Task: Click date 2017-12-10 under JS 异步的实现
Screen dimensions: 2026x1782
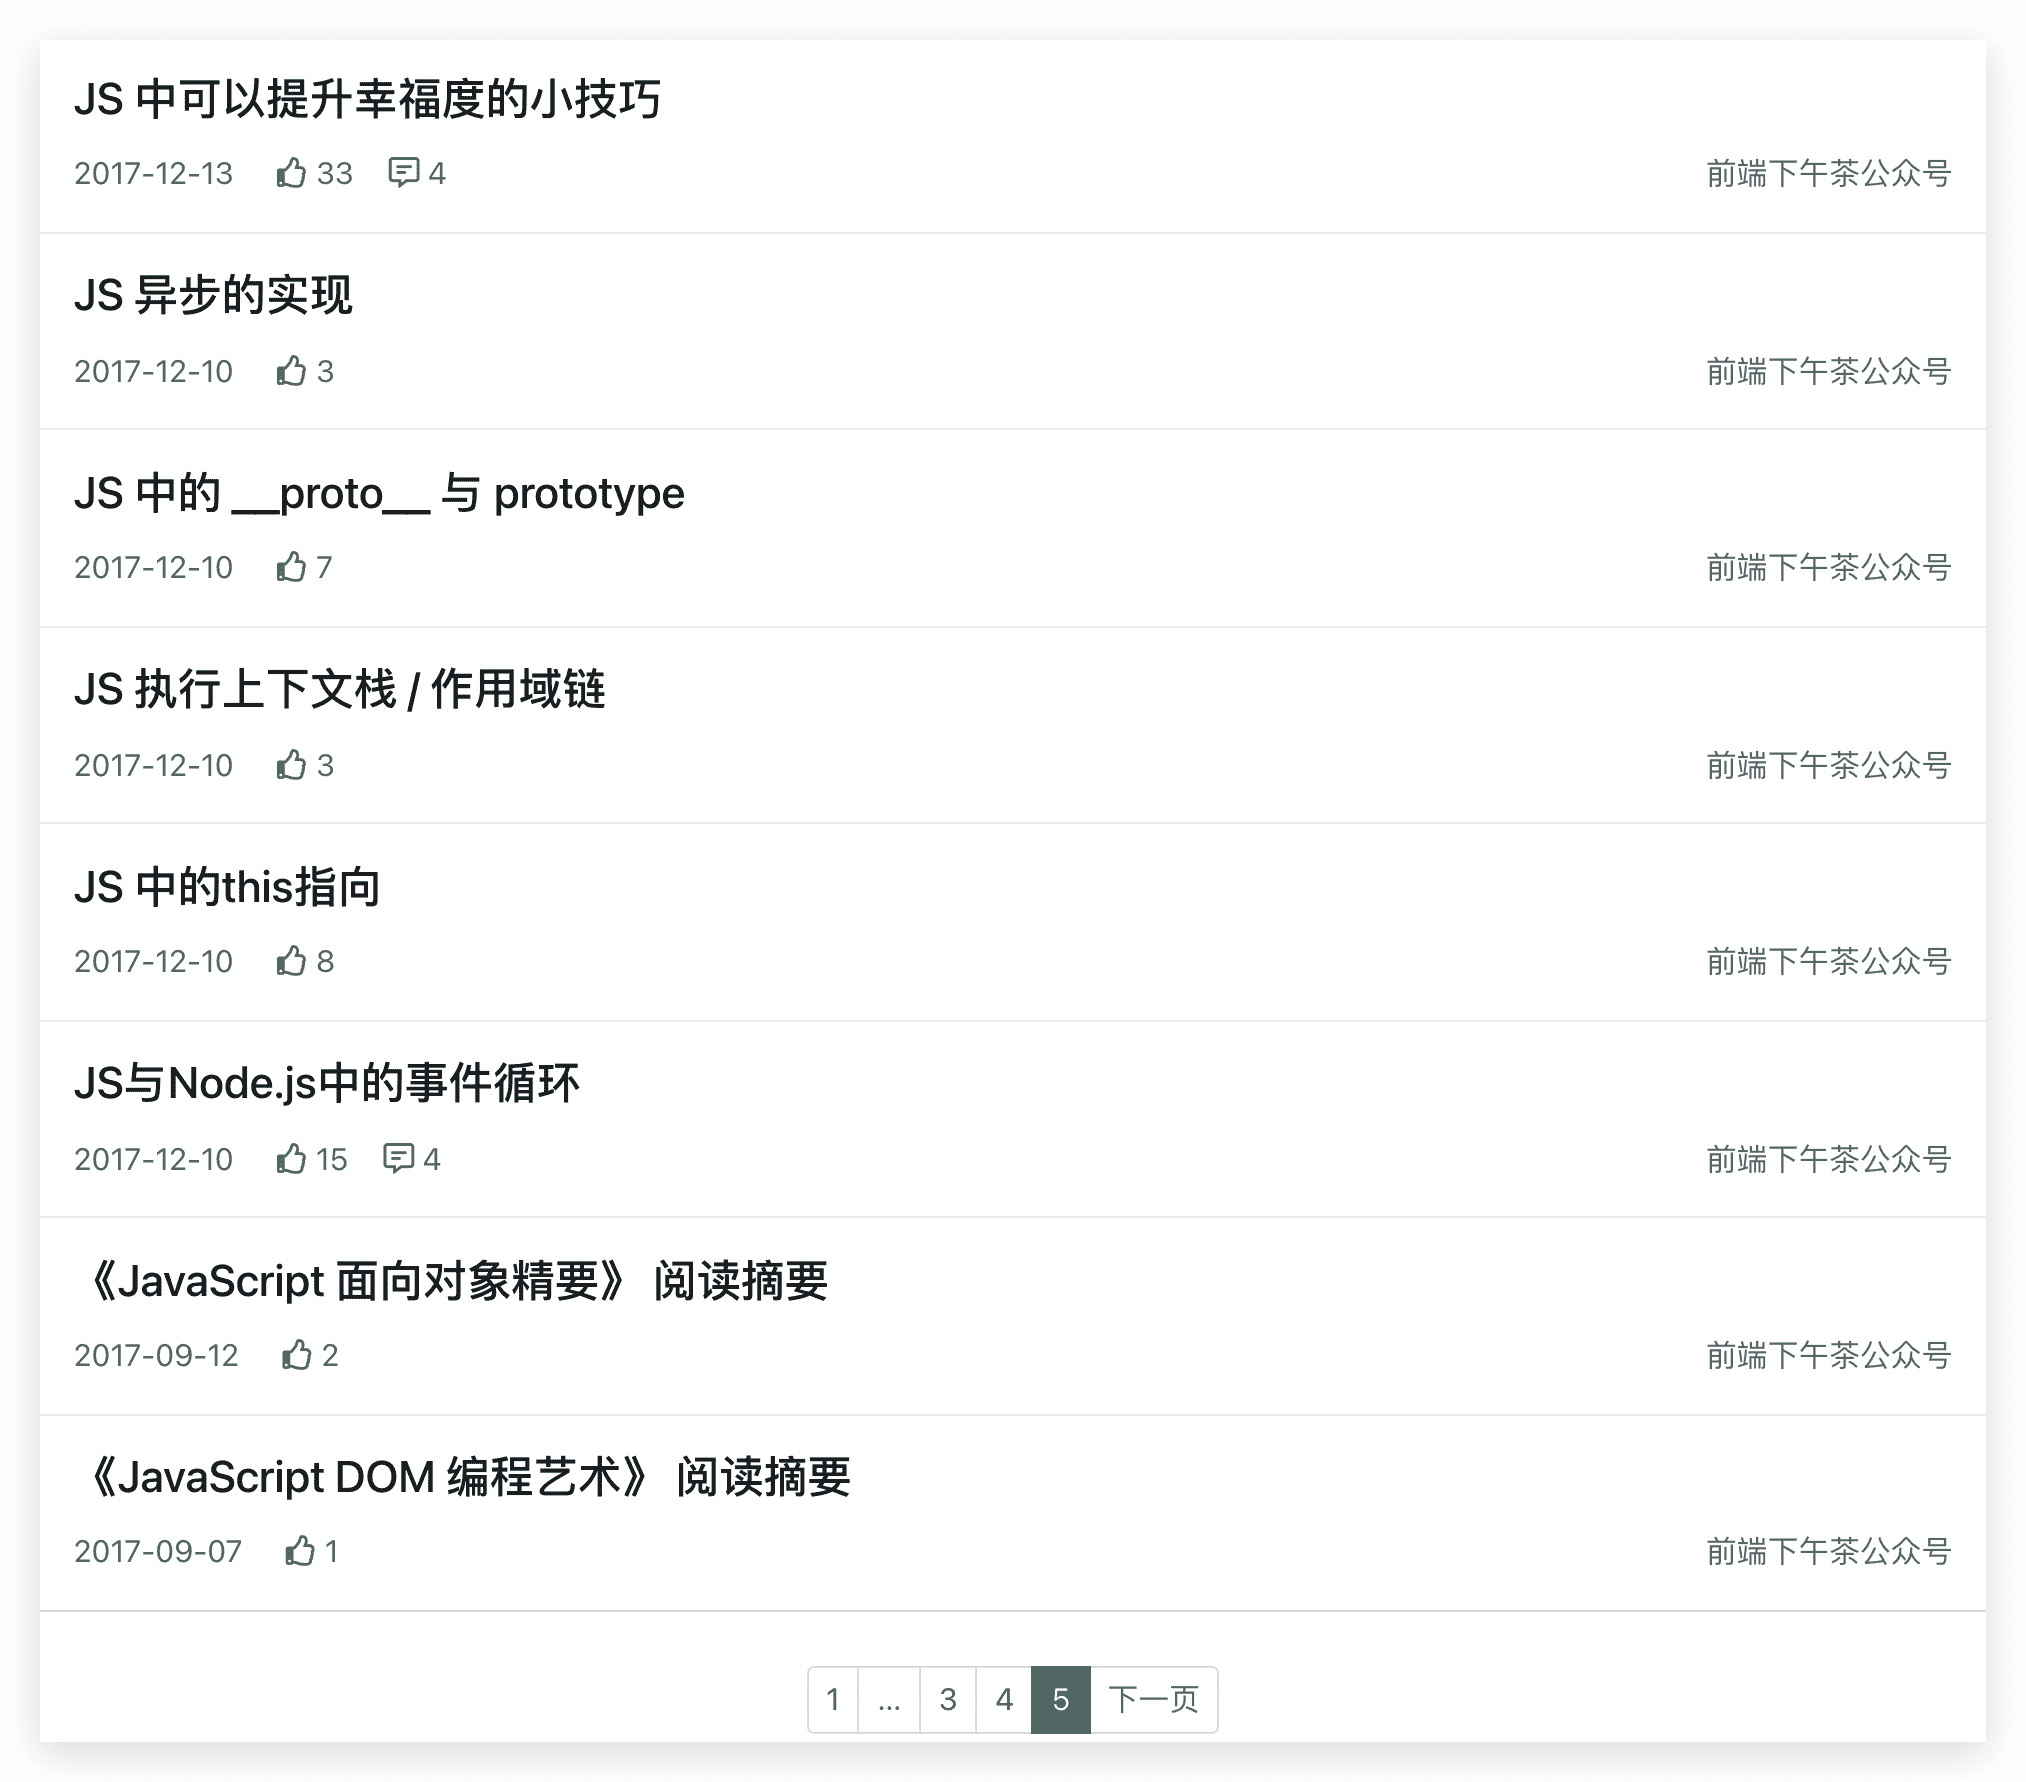Action: point(153,371)
